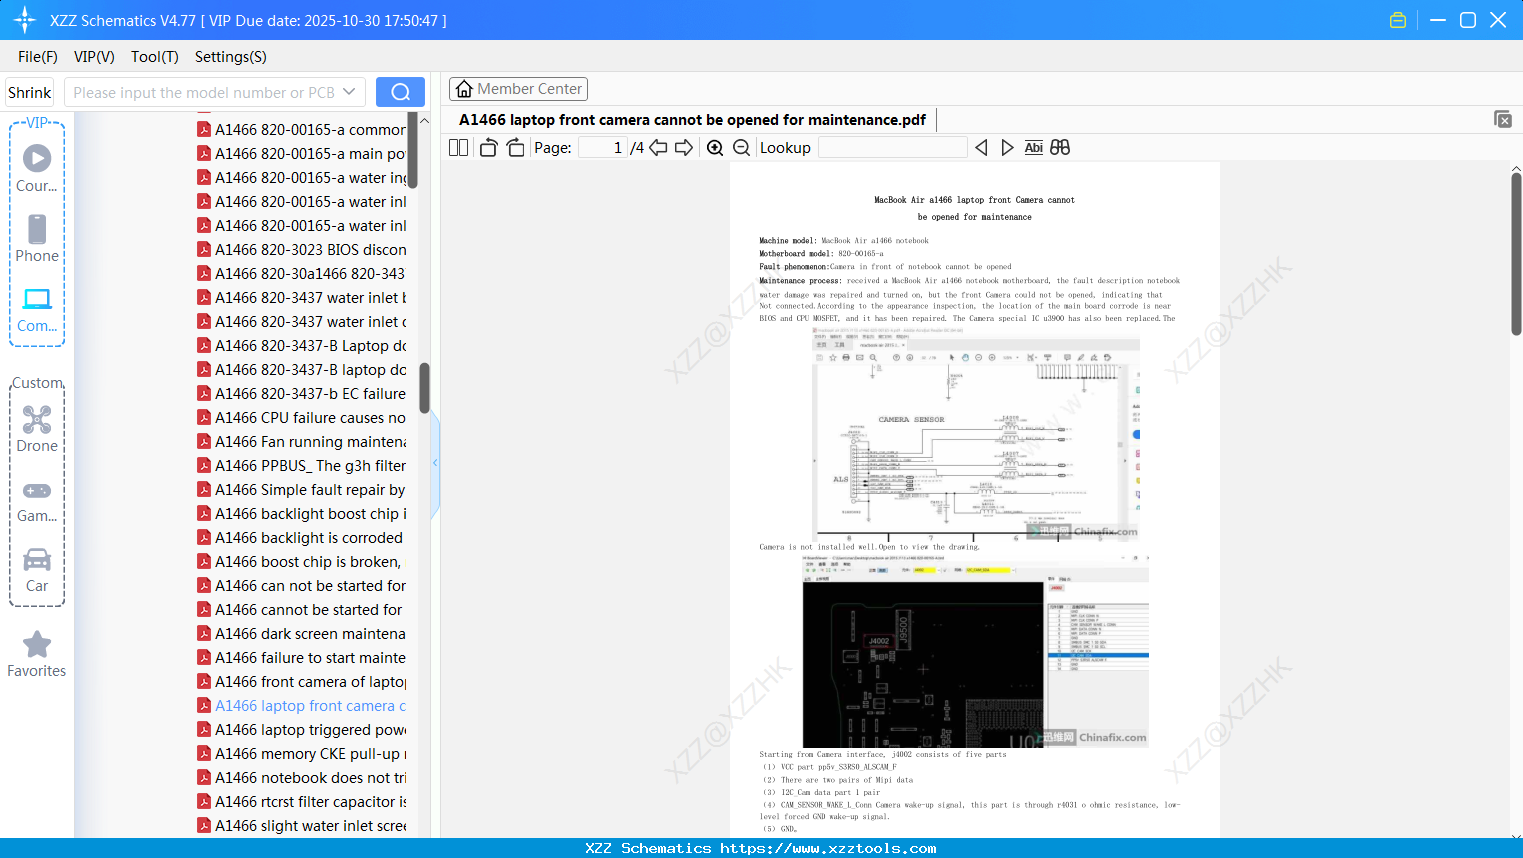Image resolution: width=1523 pixels, height=858 pixels.
Task: Select the Computer category in sidebar
Action: coord(37,309)
